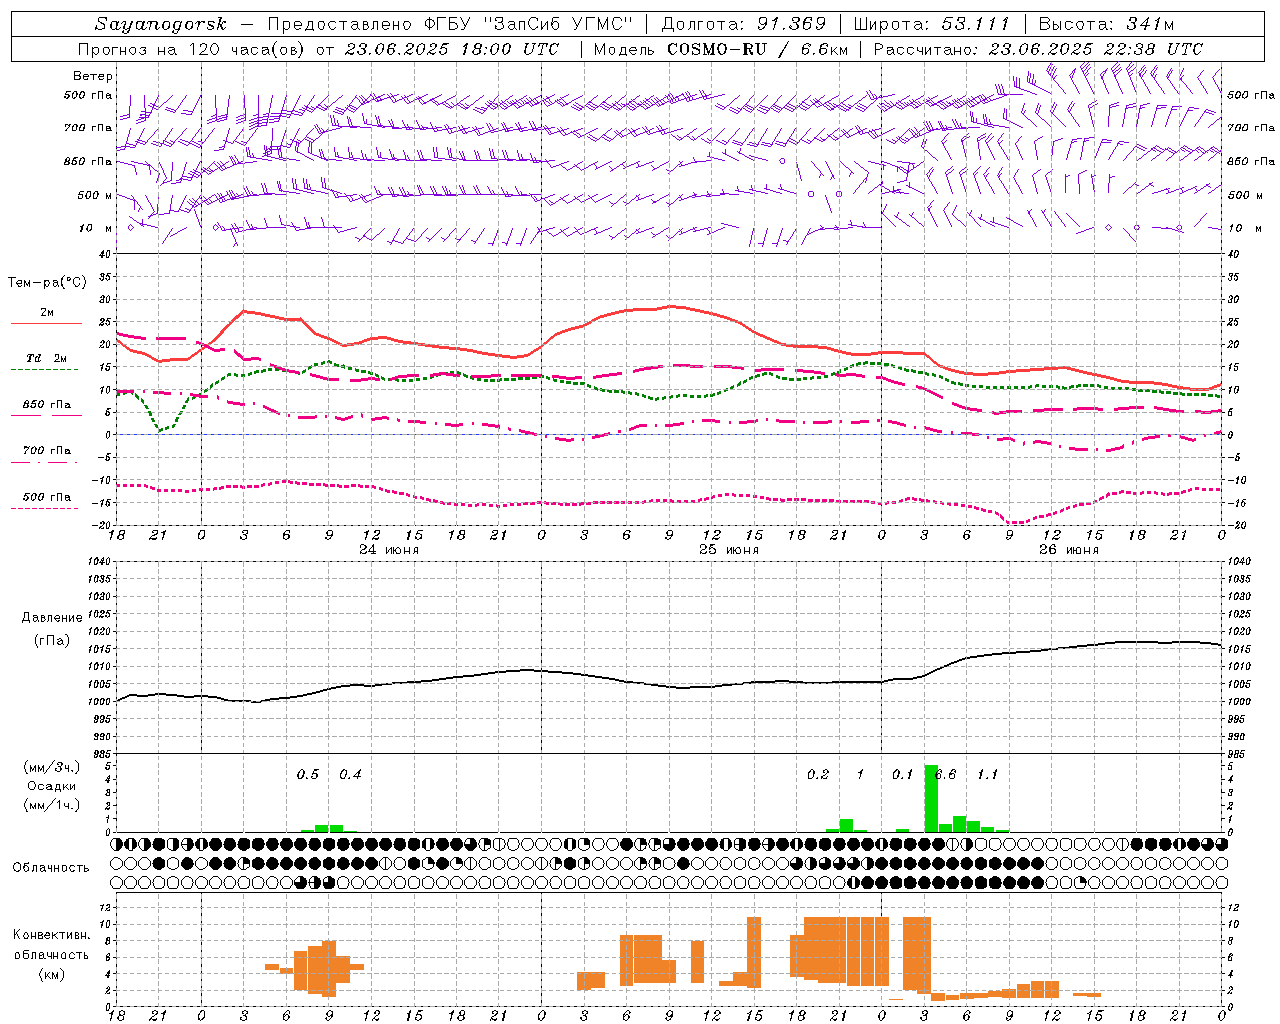This screenshot has width=1280, height=1024.
Task: Click the '(мм/3ч.)' precipitation unit label
Action: tap(51, 767)
